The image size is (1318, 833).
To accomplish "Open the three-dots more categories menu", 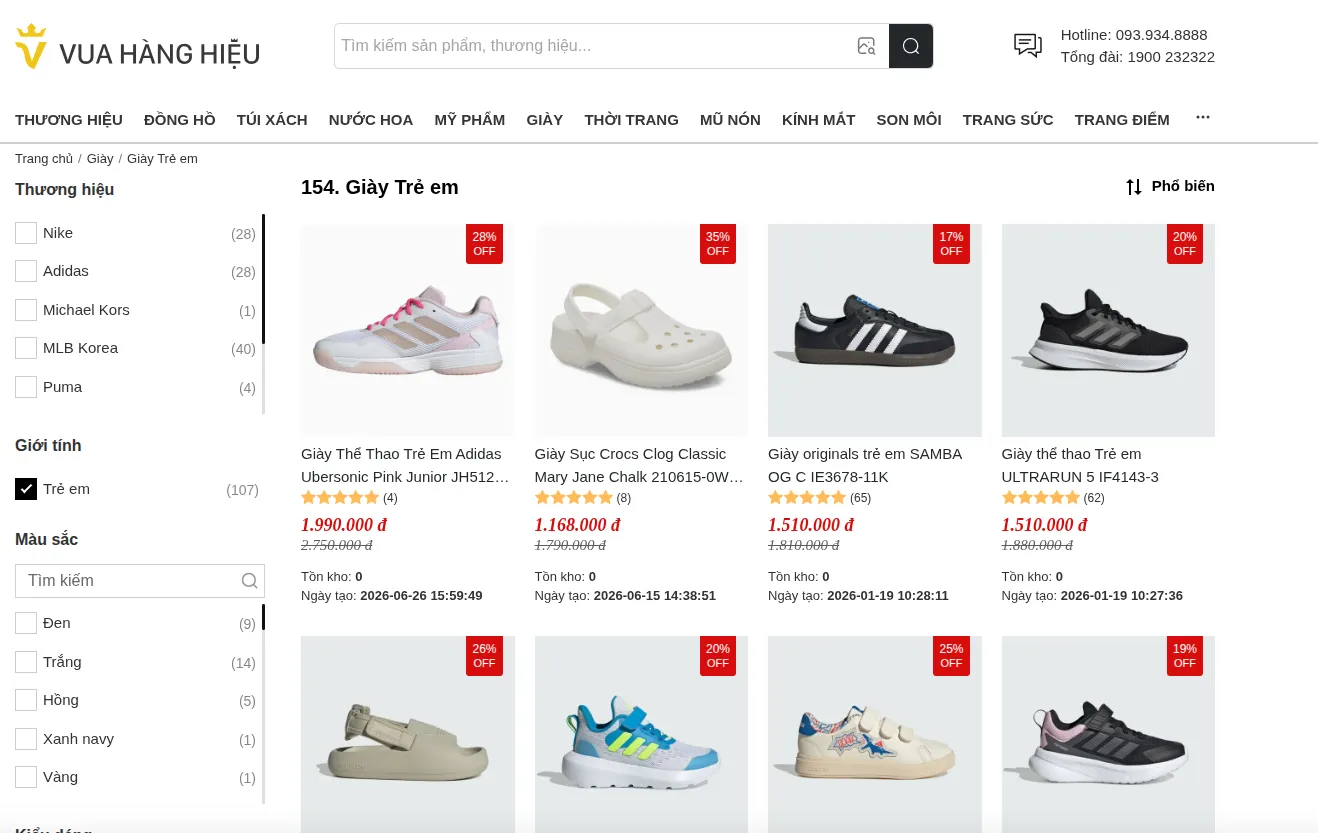I will pos(1203,118).
